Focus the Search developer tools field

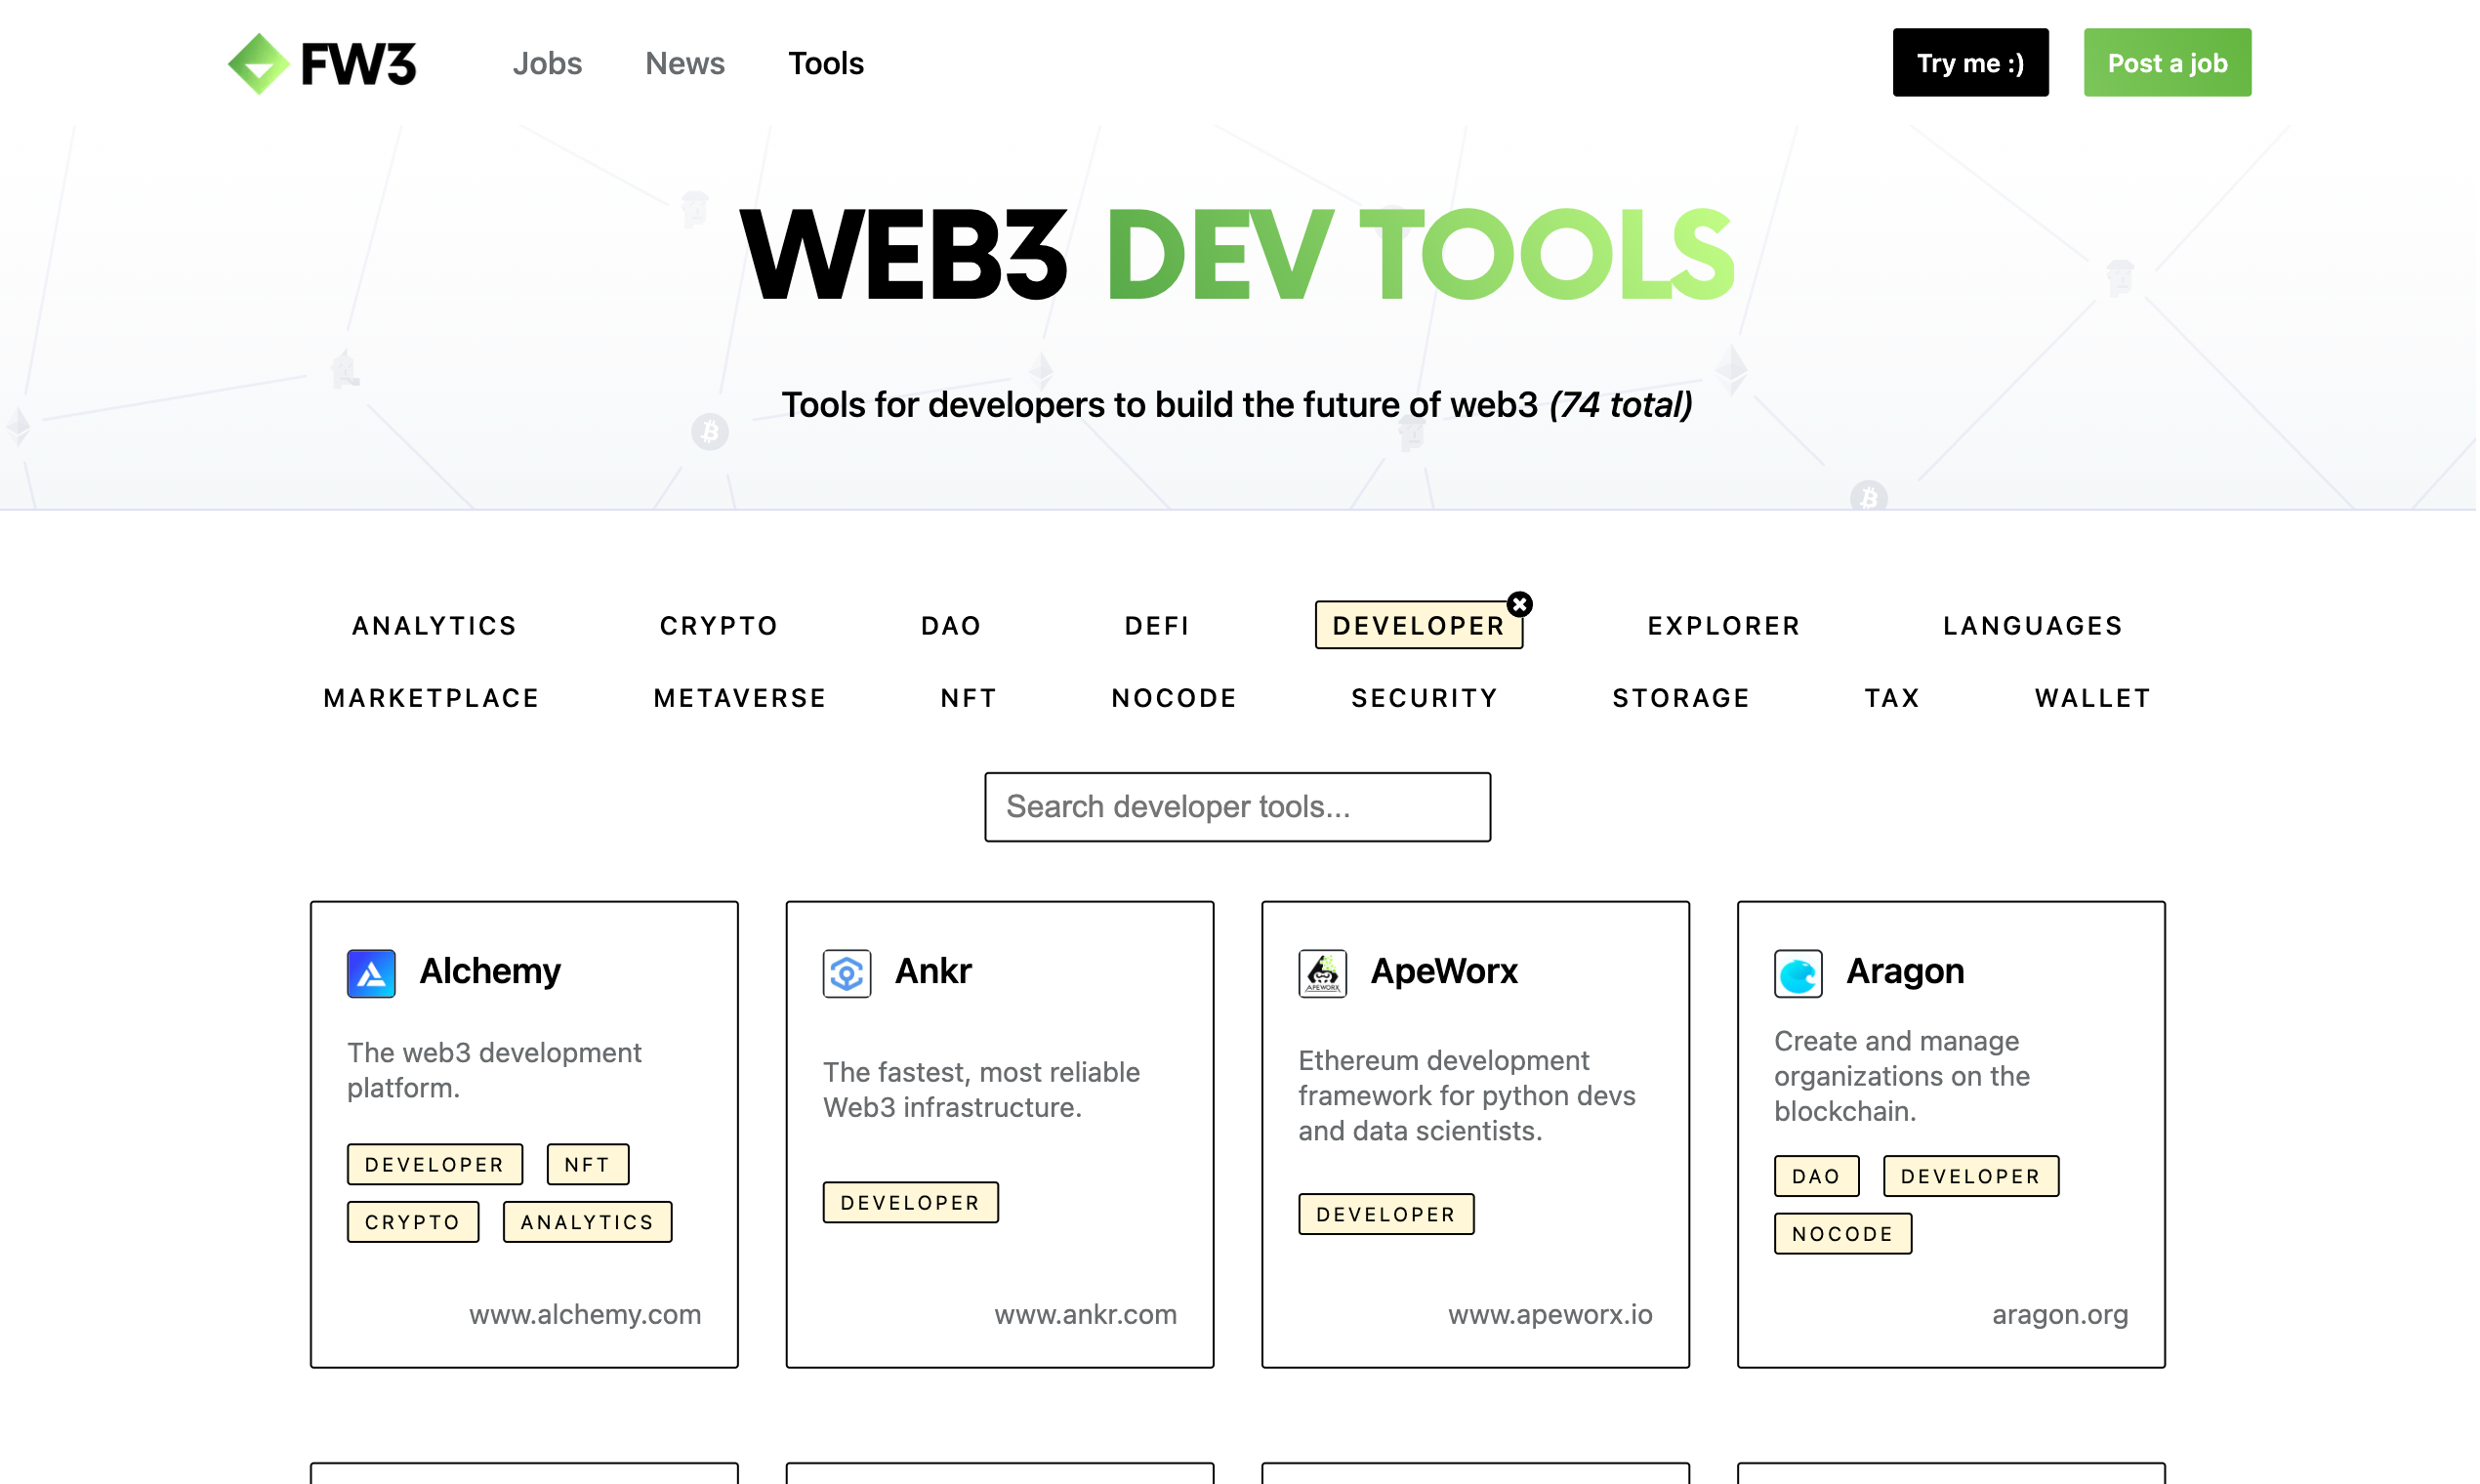pos(1238,807)
